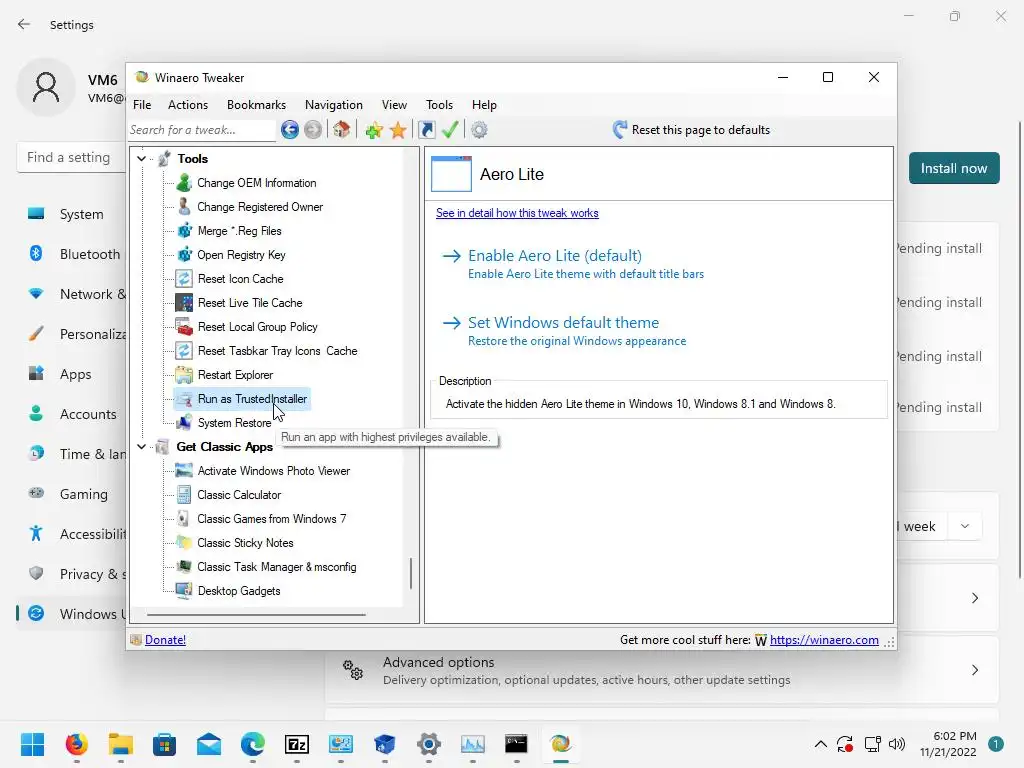
Task: Select Accounts in Settings sidebar
Action: coord(72,414)
